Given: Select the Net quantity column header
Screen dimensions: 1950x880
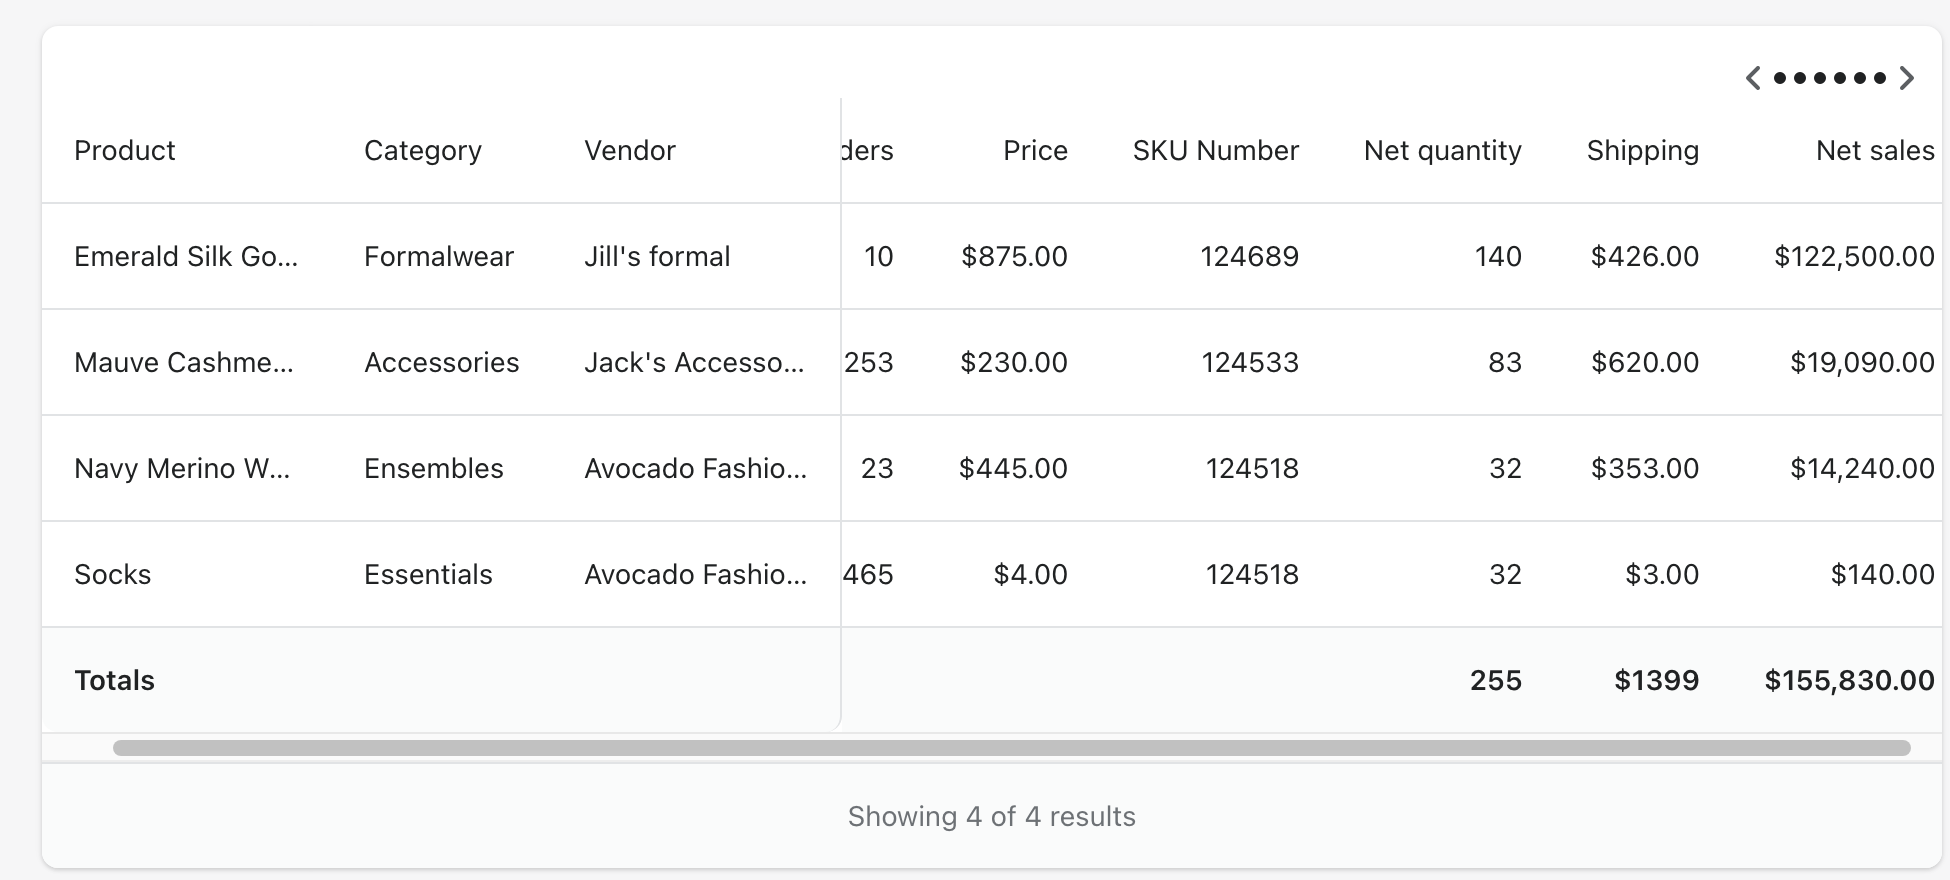Looking at the screenshot, I should click(1442, 151).
